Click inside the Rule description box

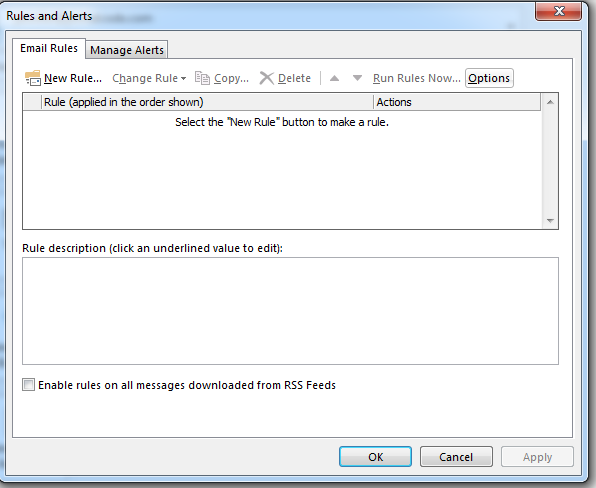pyautogui.click(x=290, y=311)
